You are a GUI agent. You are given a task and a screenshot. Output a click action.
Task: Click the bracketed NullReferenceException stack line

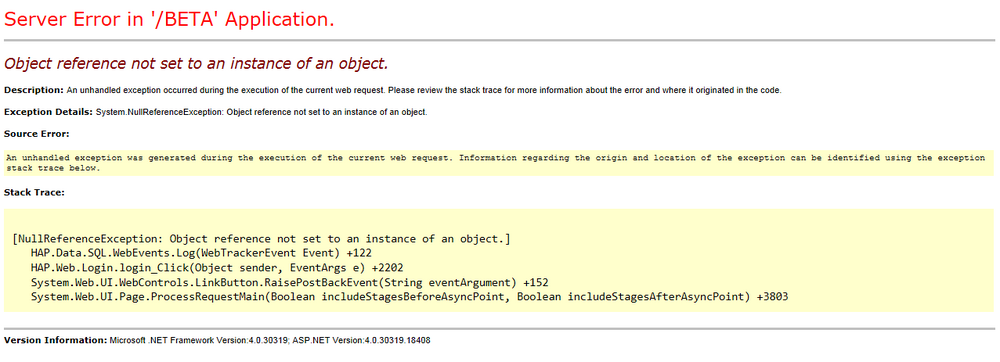[x=261, y=239]
